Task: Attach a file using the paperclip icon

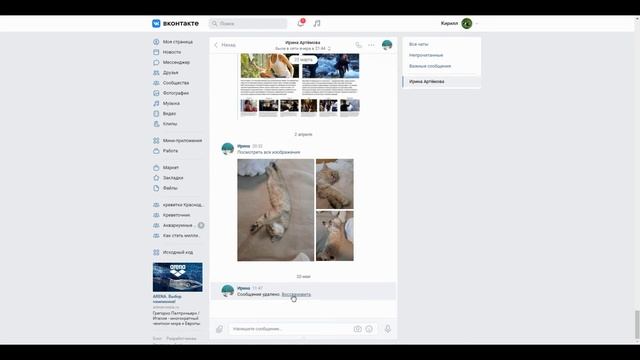Action: click(x=220, y=329)
